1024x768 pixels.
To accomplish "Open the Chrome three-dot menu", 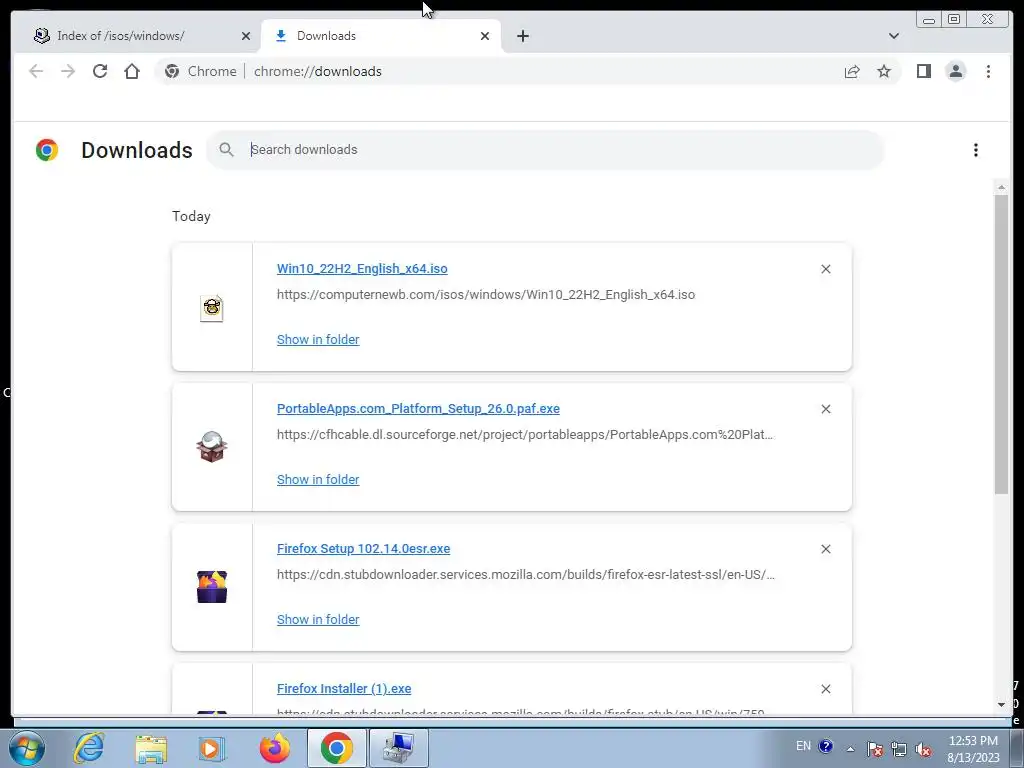I will [988, 71].
